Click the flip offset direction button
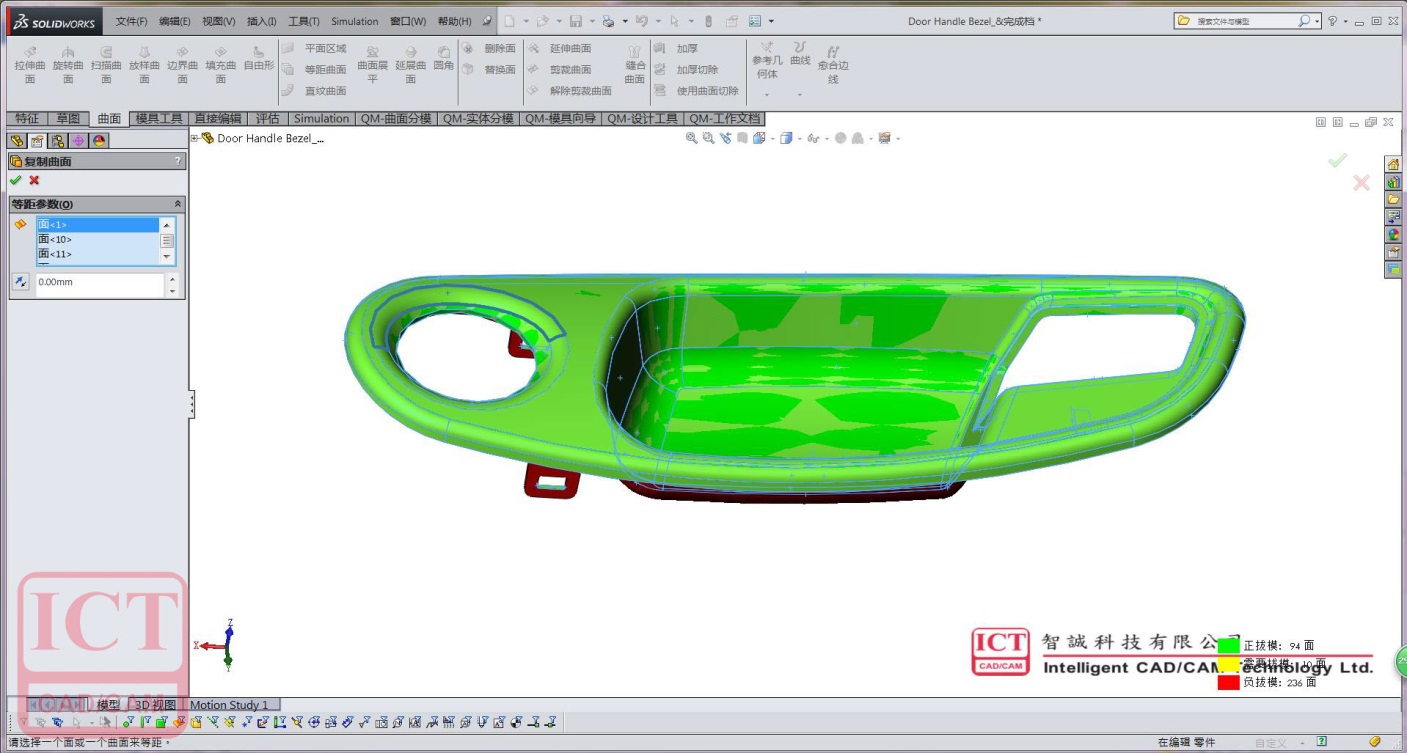The image size is (1407, 753). pos(20,283)
